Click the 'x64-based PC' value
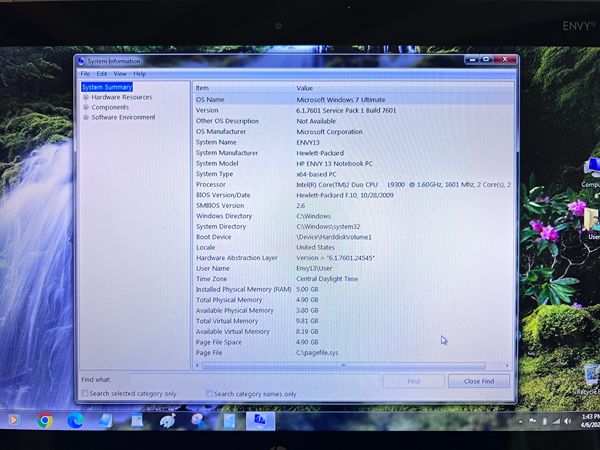The image size is (600, 450). [316, 174]
